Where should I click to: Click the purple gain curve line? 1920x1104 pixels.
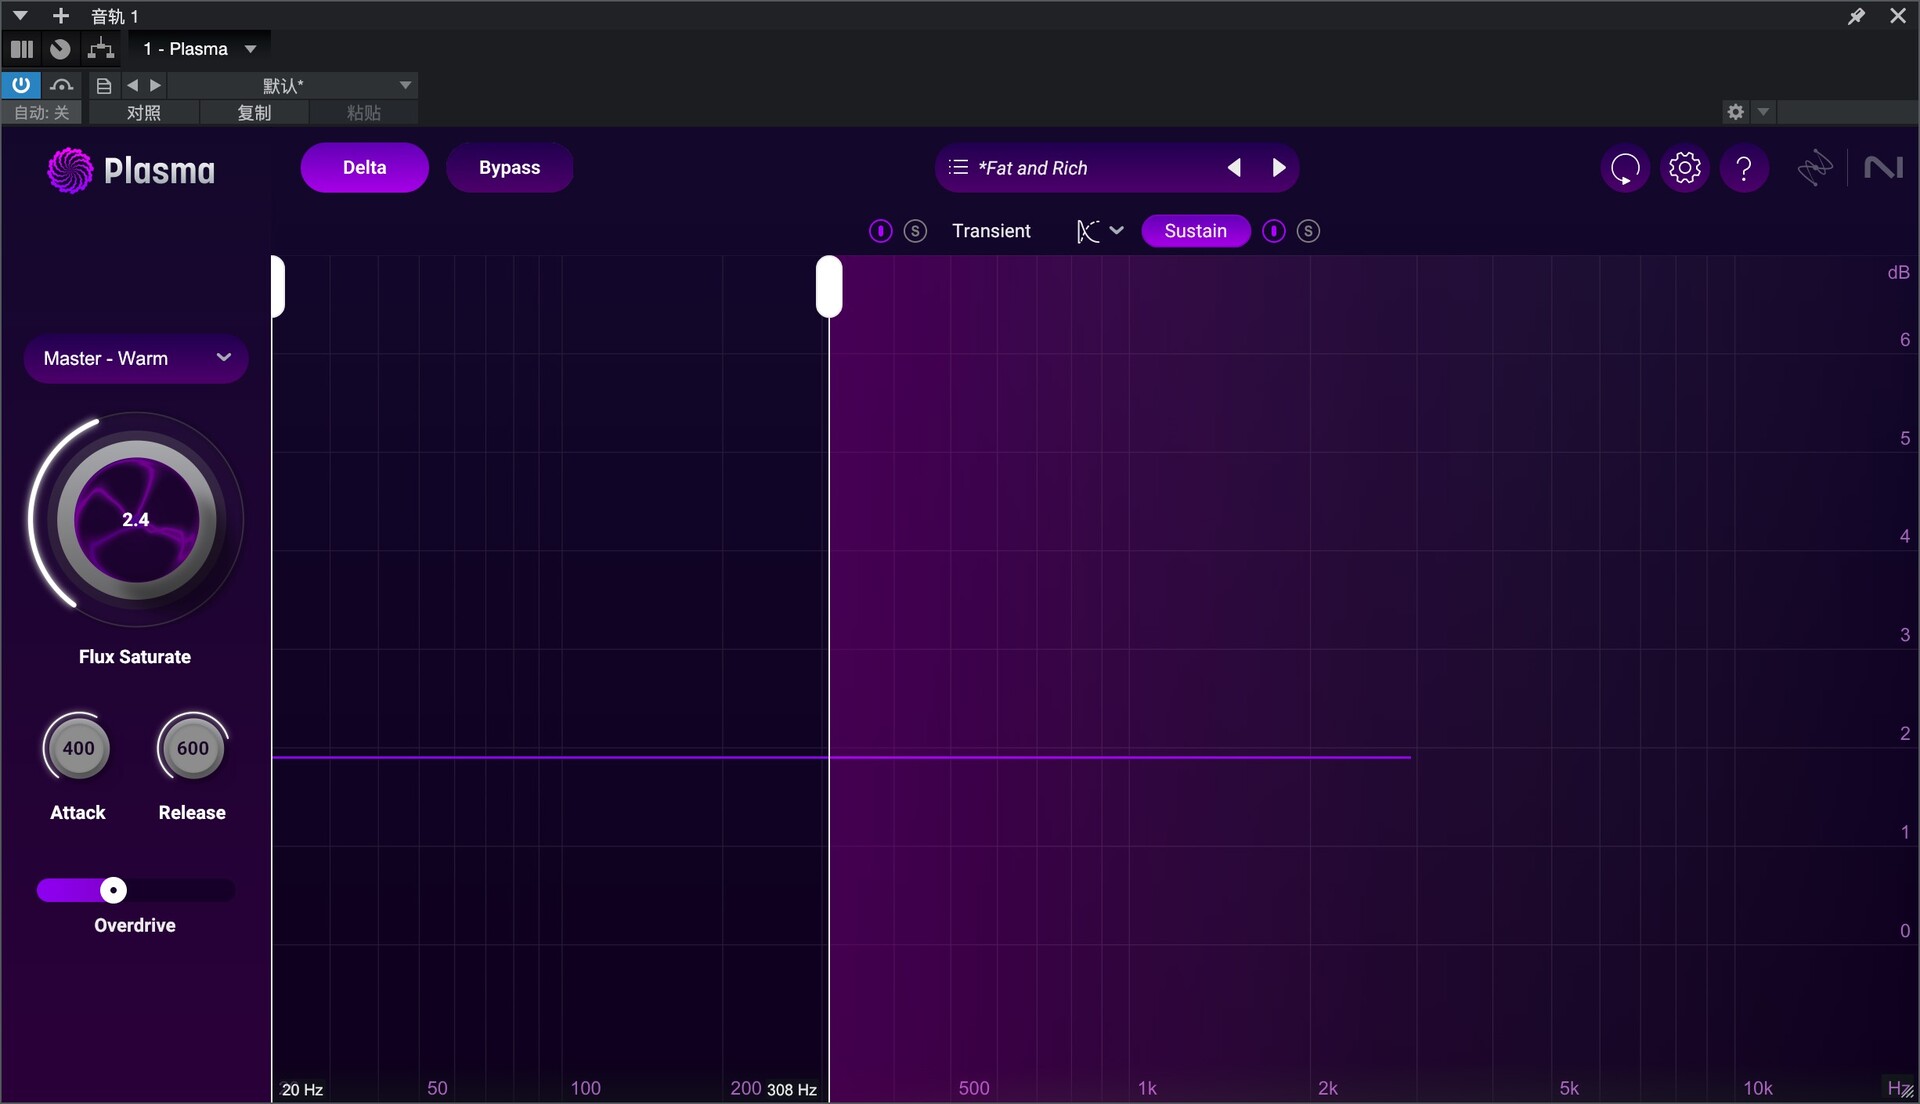[x=841, y=757]
